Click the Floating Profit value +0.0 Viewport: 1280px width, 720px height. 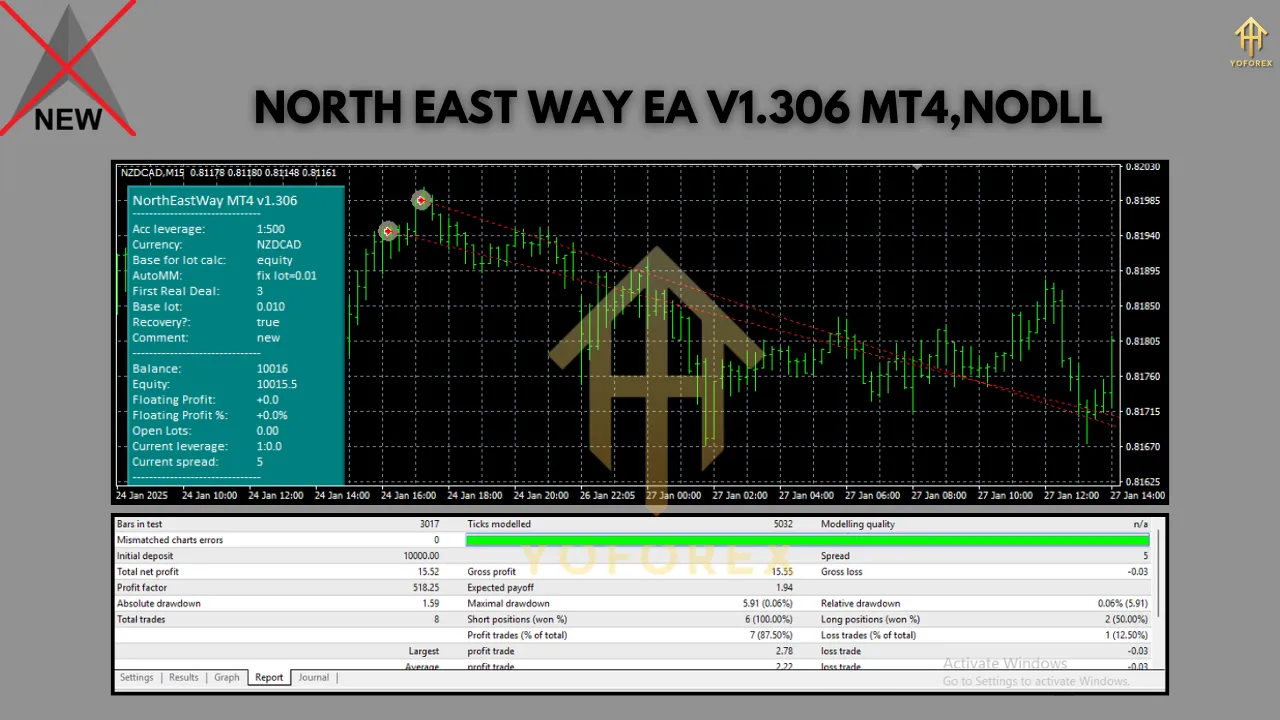(x=266, y=400)
